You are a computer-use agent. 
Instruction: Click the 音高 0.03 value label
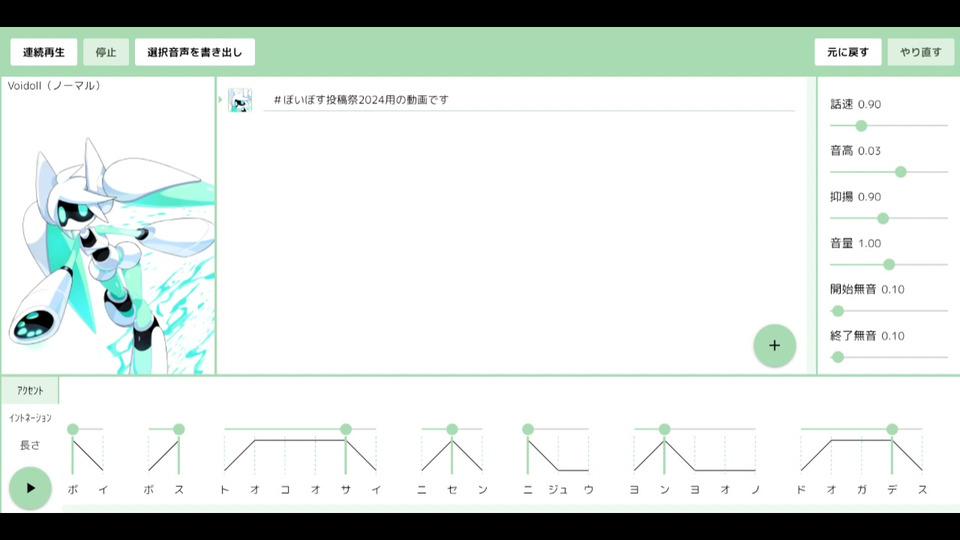855,151
